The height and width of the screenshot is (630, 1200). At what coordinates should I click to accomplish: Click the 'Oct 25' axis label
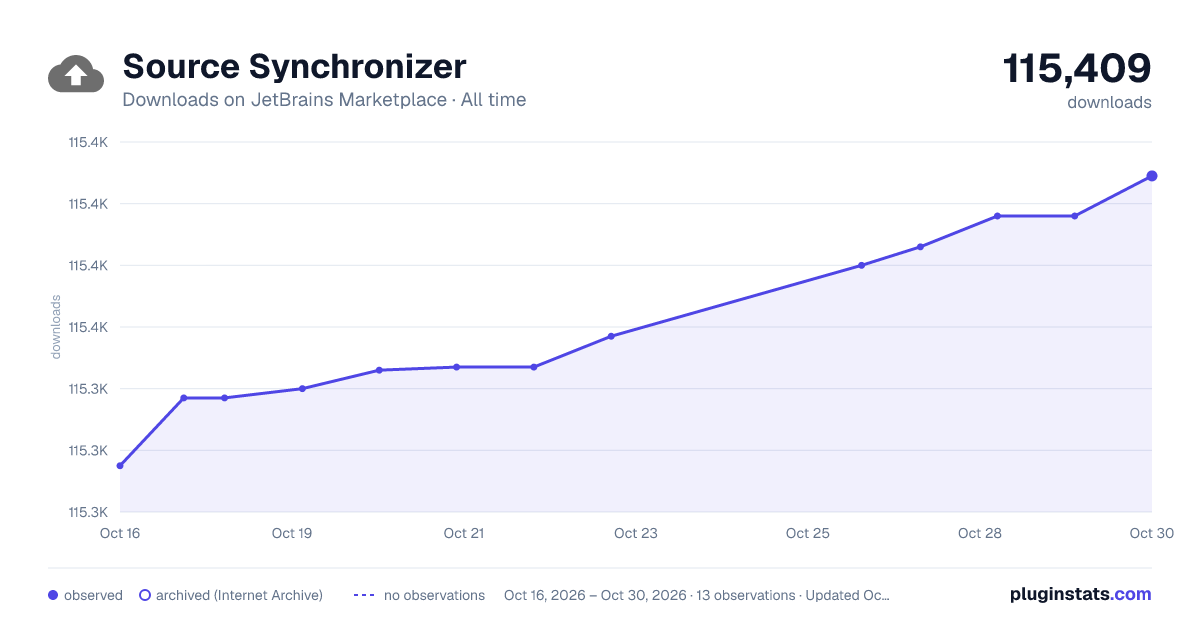[808, 533]
